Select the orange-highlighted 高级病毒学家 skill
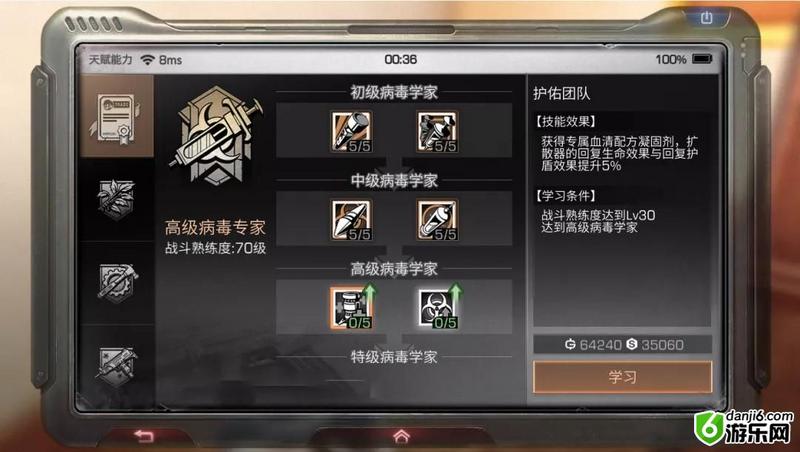 pos(352,308)
